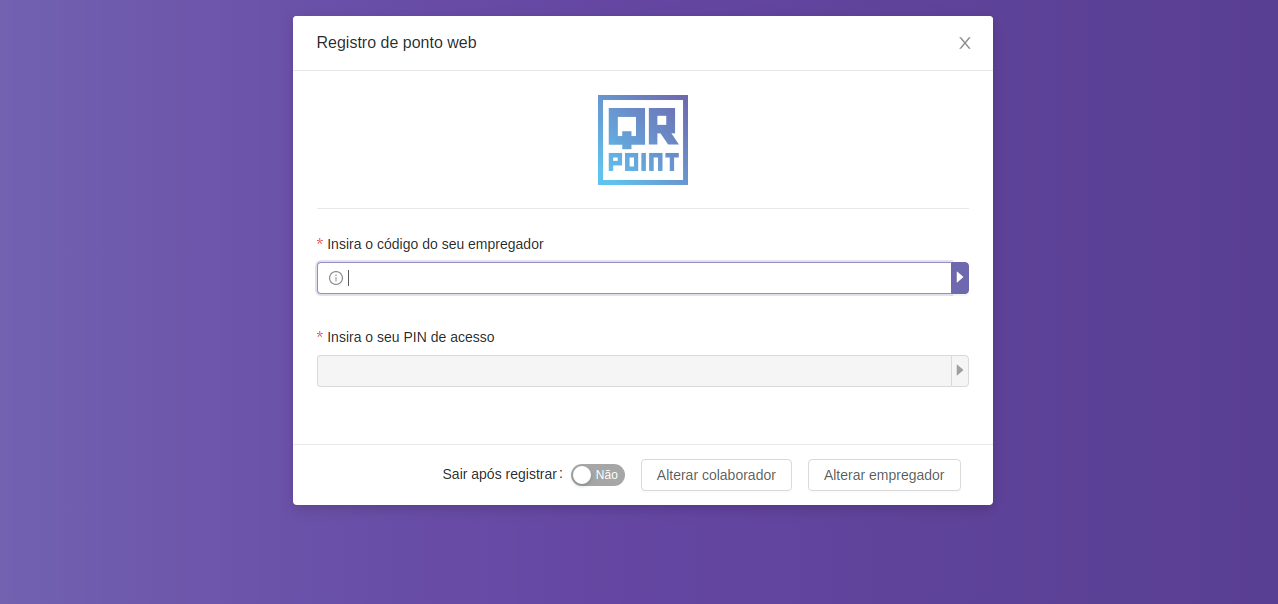Click the 'Não' text on the switch
Viewport: 1278px width, 604px height.
[607, 475]
